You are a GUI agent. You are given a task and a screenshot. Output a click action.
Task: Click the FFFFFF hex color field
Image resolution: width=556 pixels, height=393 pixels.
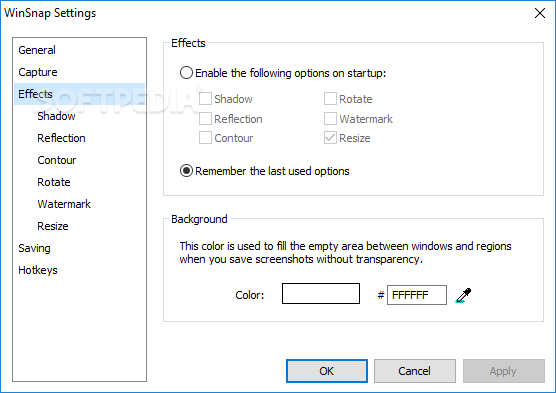[417, 295]
